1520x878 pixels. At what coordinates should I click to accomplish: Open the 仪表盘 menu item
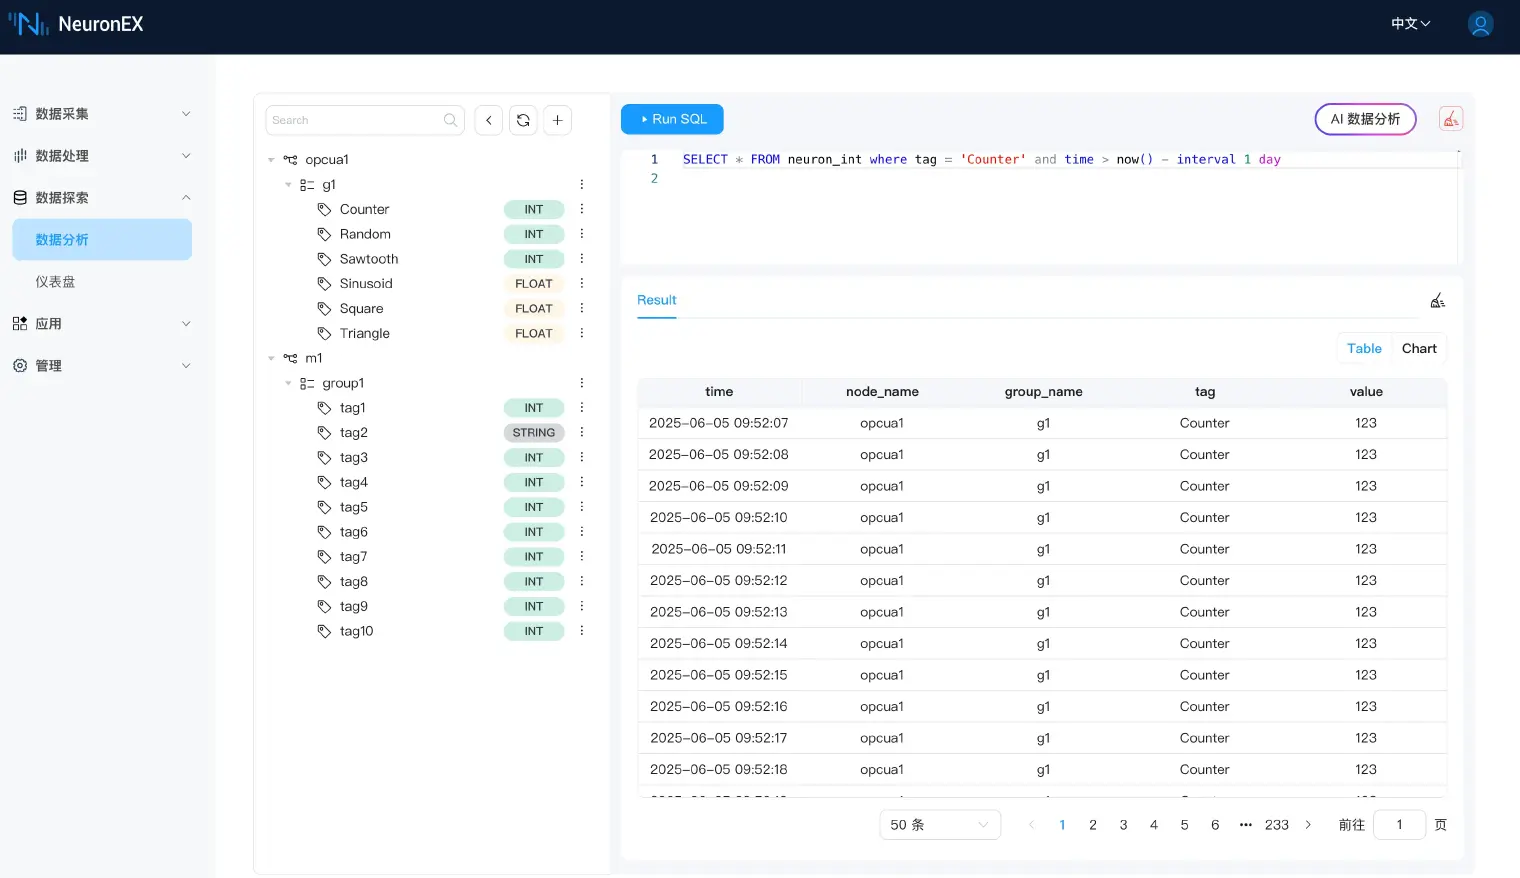point(56,282)
